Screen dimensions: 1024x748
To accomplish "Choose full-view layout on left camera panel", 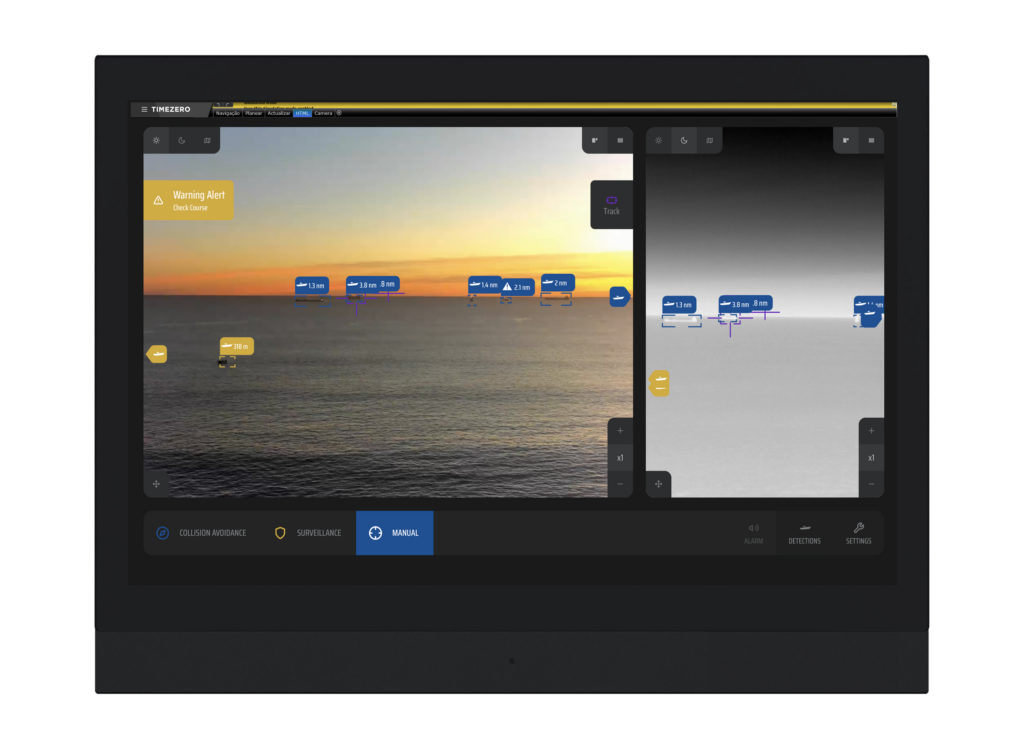I will [620, 140].
